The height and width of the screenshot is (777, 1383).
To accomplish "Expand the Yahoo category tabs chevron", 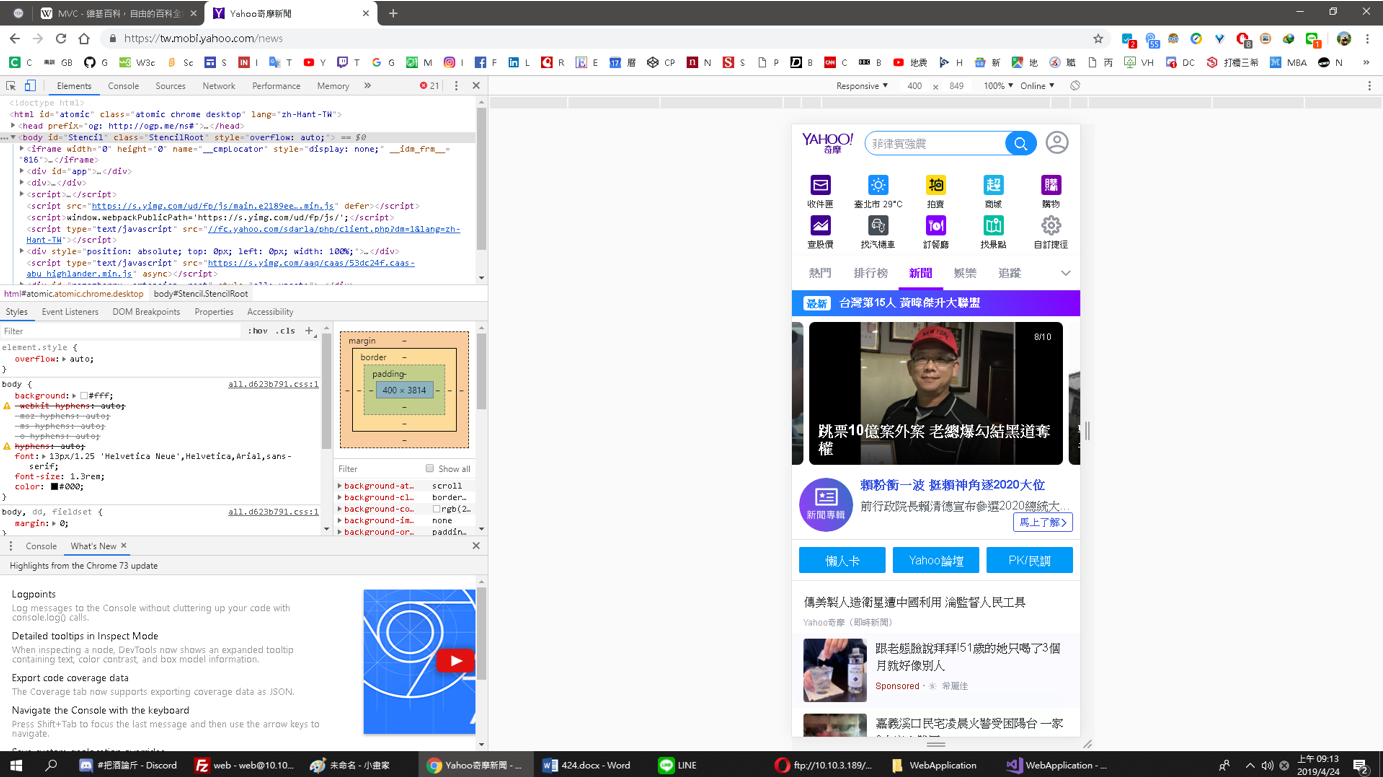I will [x=1065, y=273].
